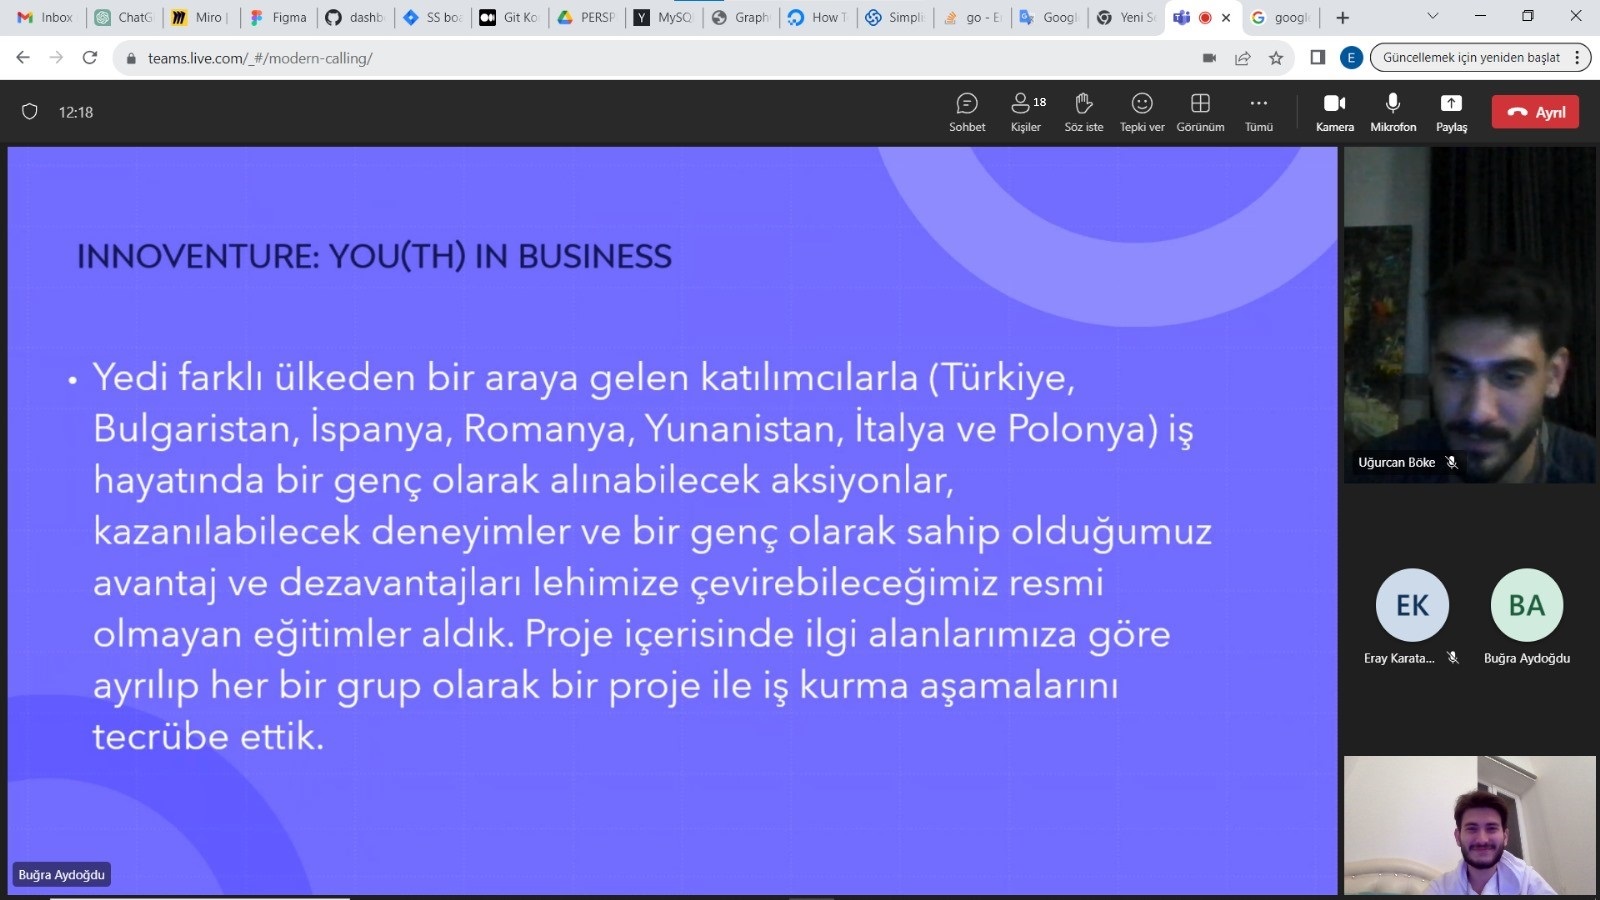Open the Tümü more options menu
1600x900 pixels.
pos(1259,112)
